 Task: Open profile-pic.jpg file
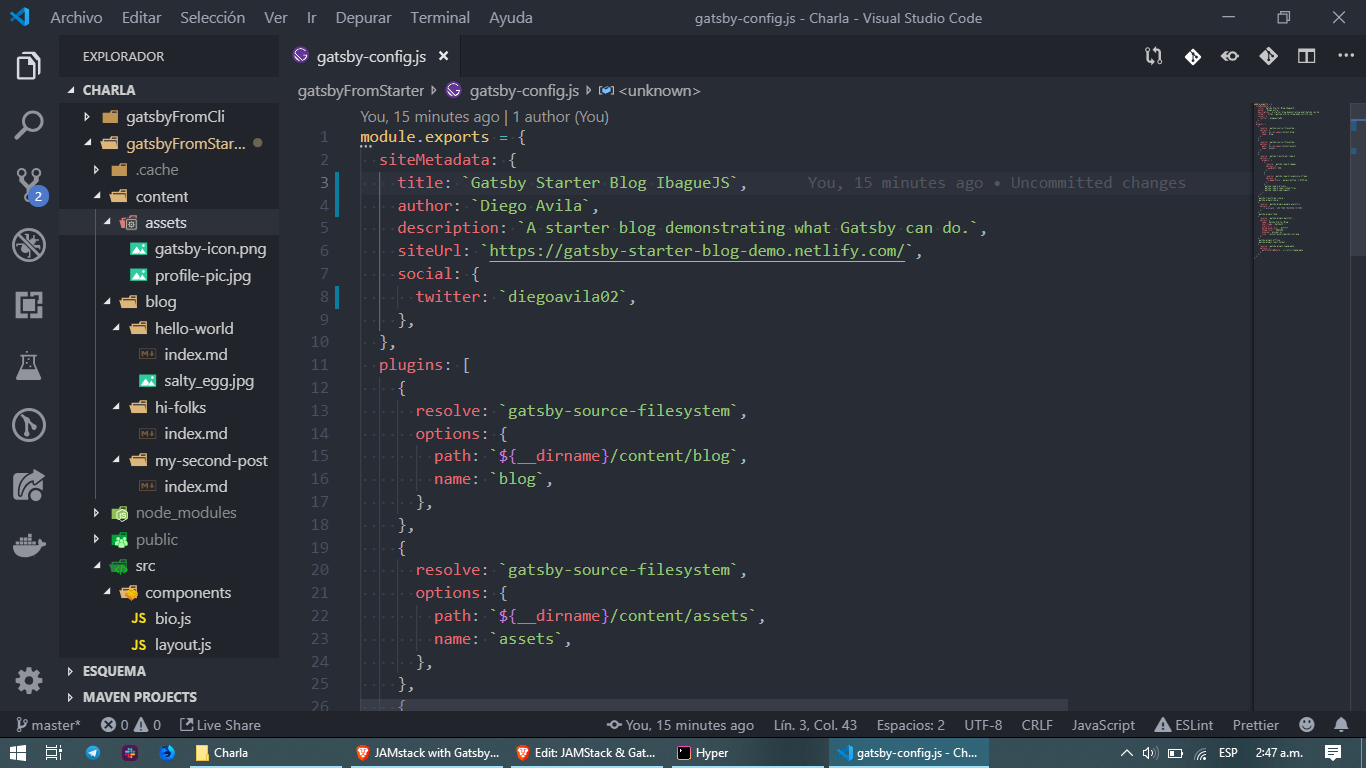[x=203, y=275]
